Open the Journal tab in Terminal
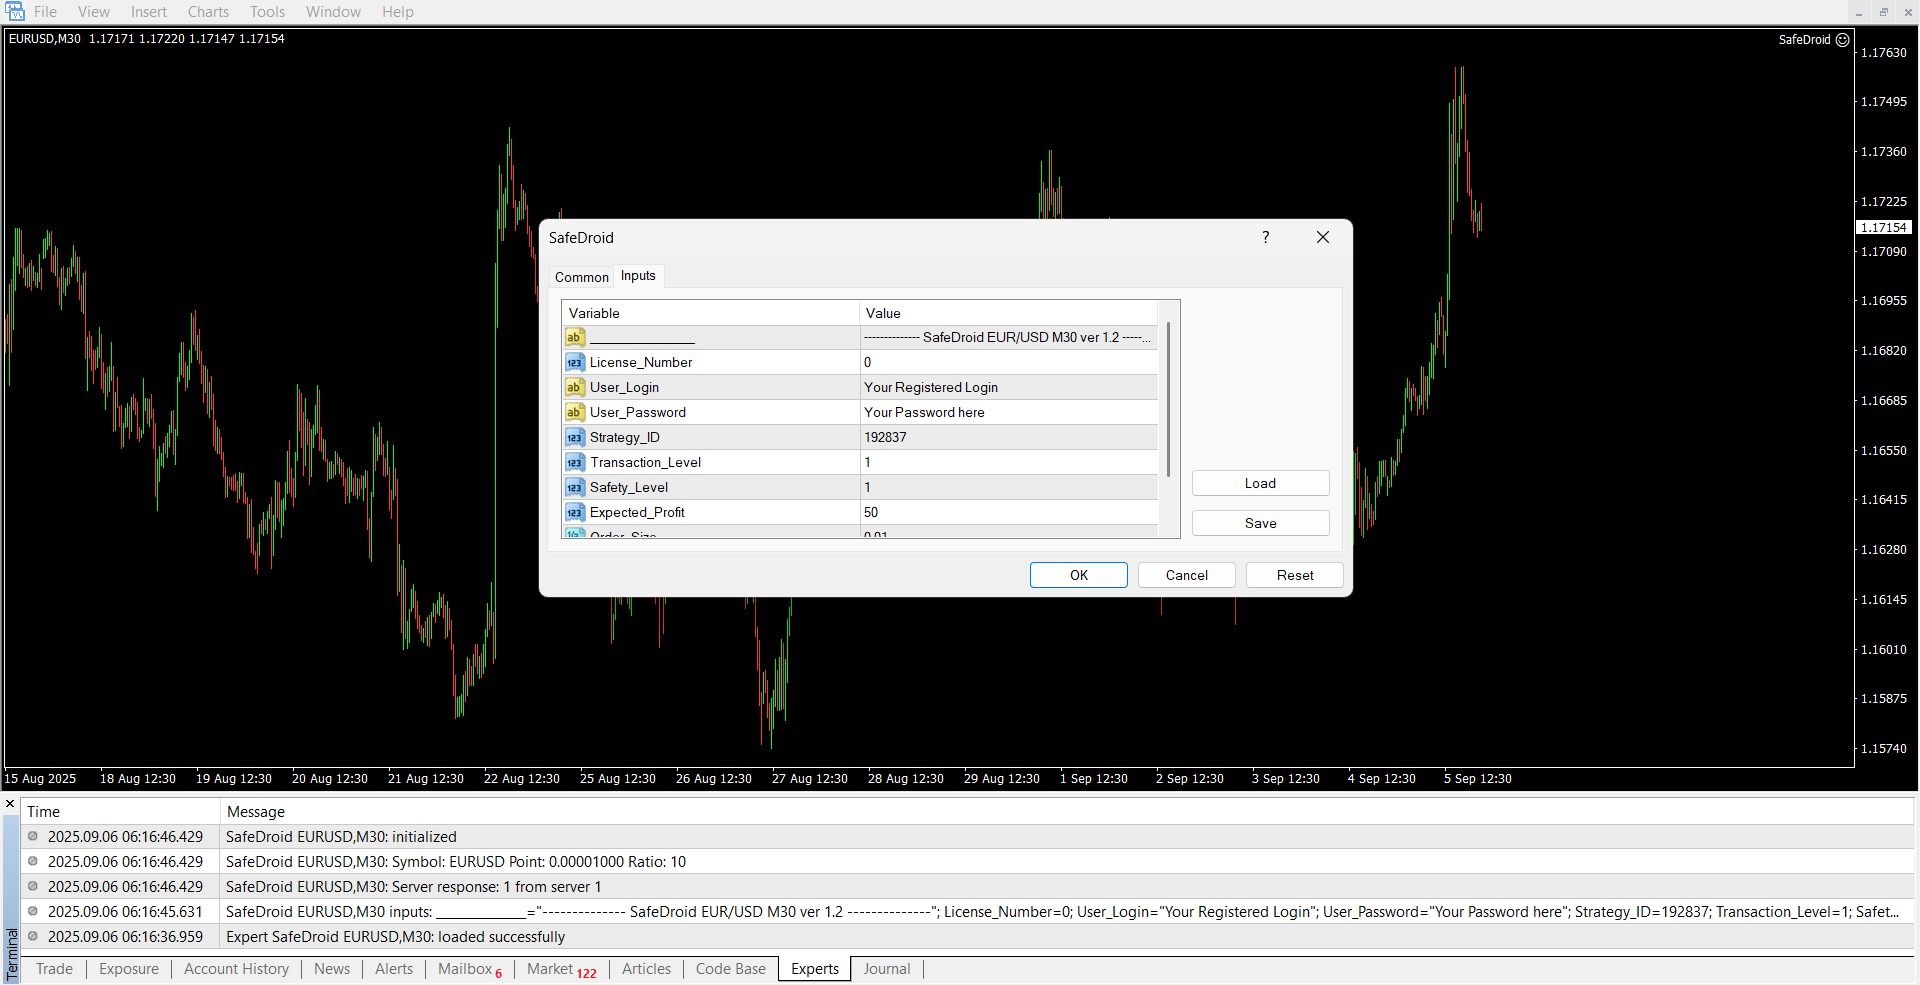Viewport: 1920px width, 985px height. point(886,969)
